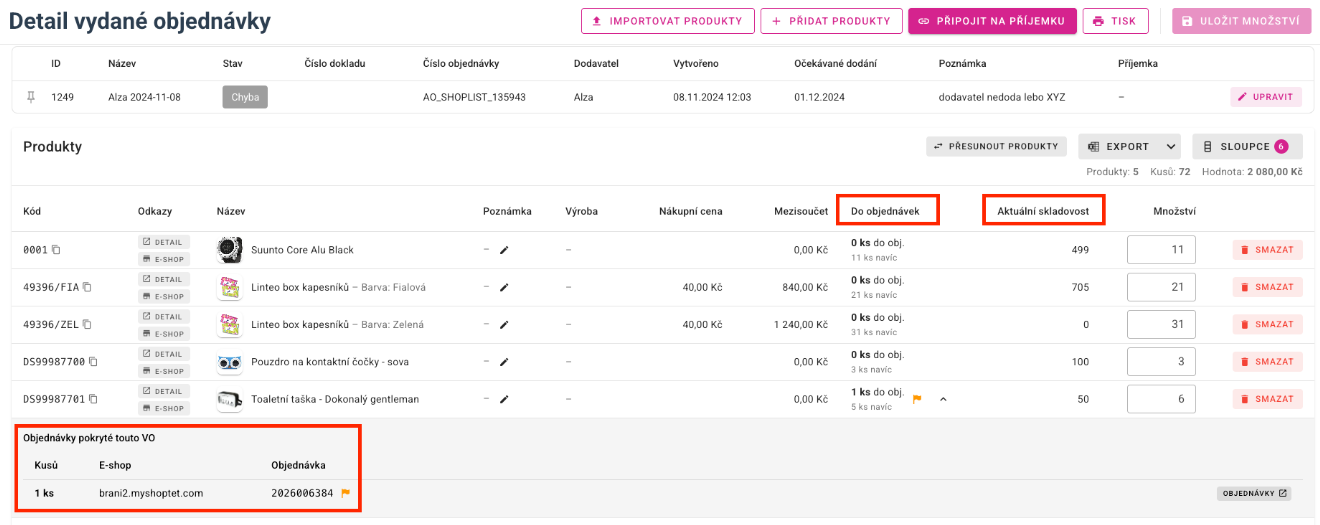Edit the note pencil for Toaletní taška row
This screenshot has width=1320, height=525.
click(504, 399)
